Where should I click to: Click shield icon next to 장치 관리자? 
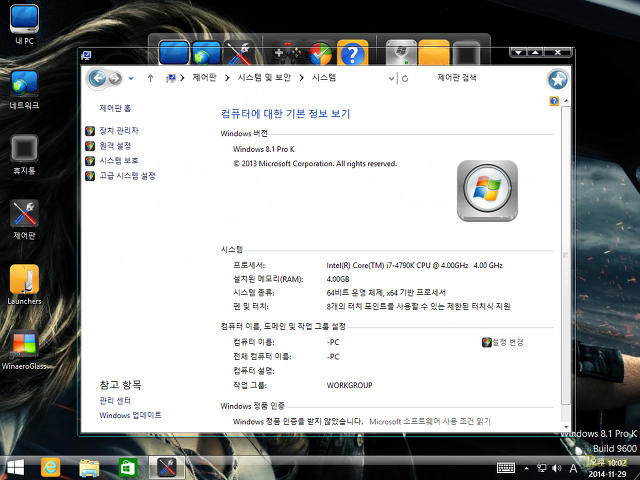coord(90,131)
